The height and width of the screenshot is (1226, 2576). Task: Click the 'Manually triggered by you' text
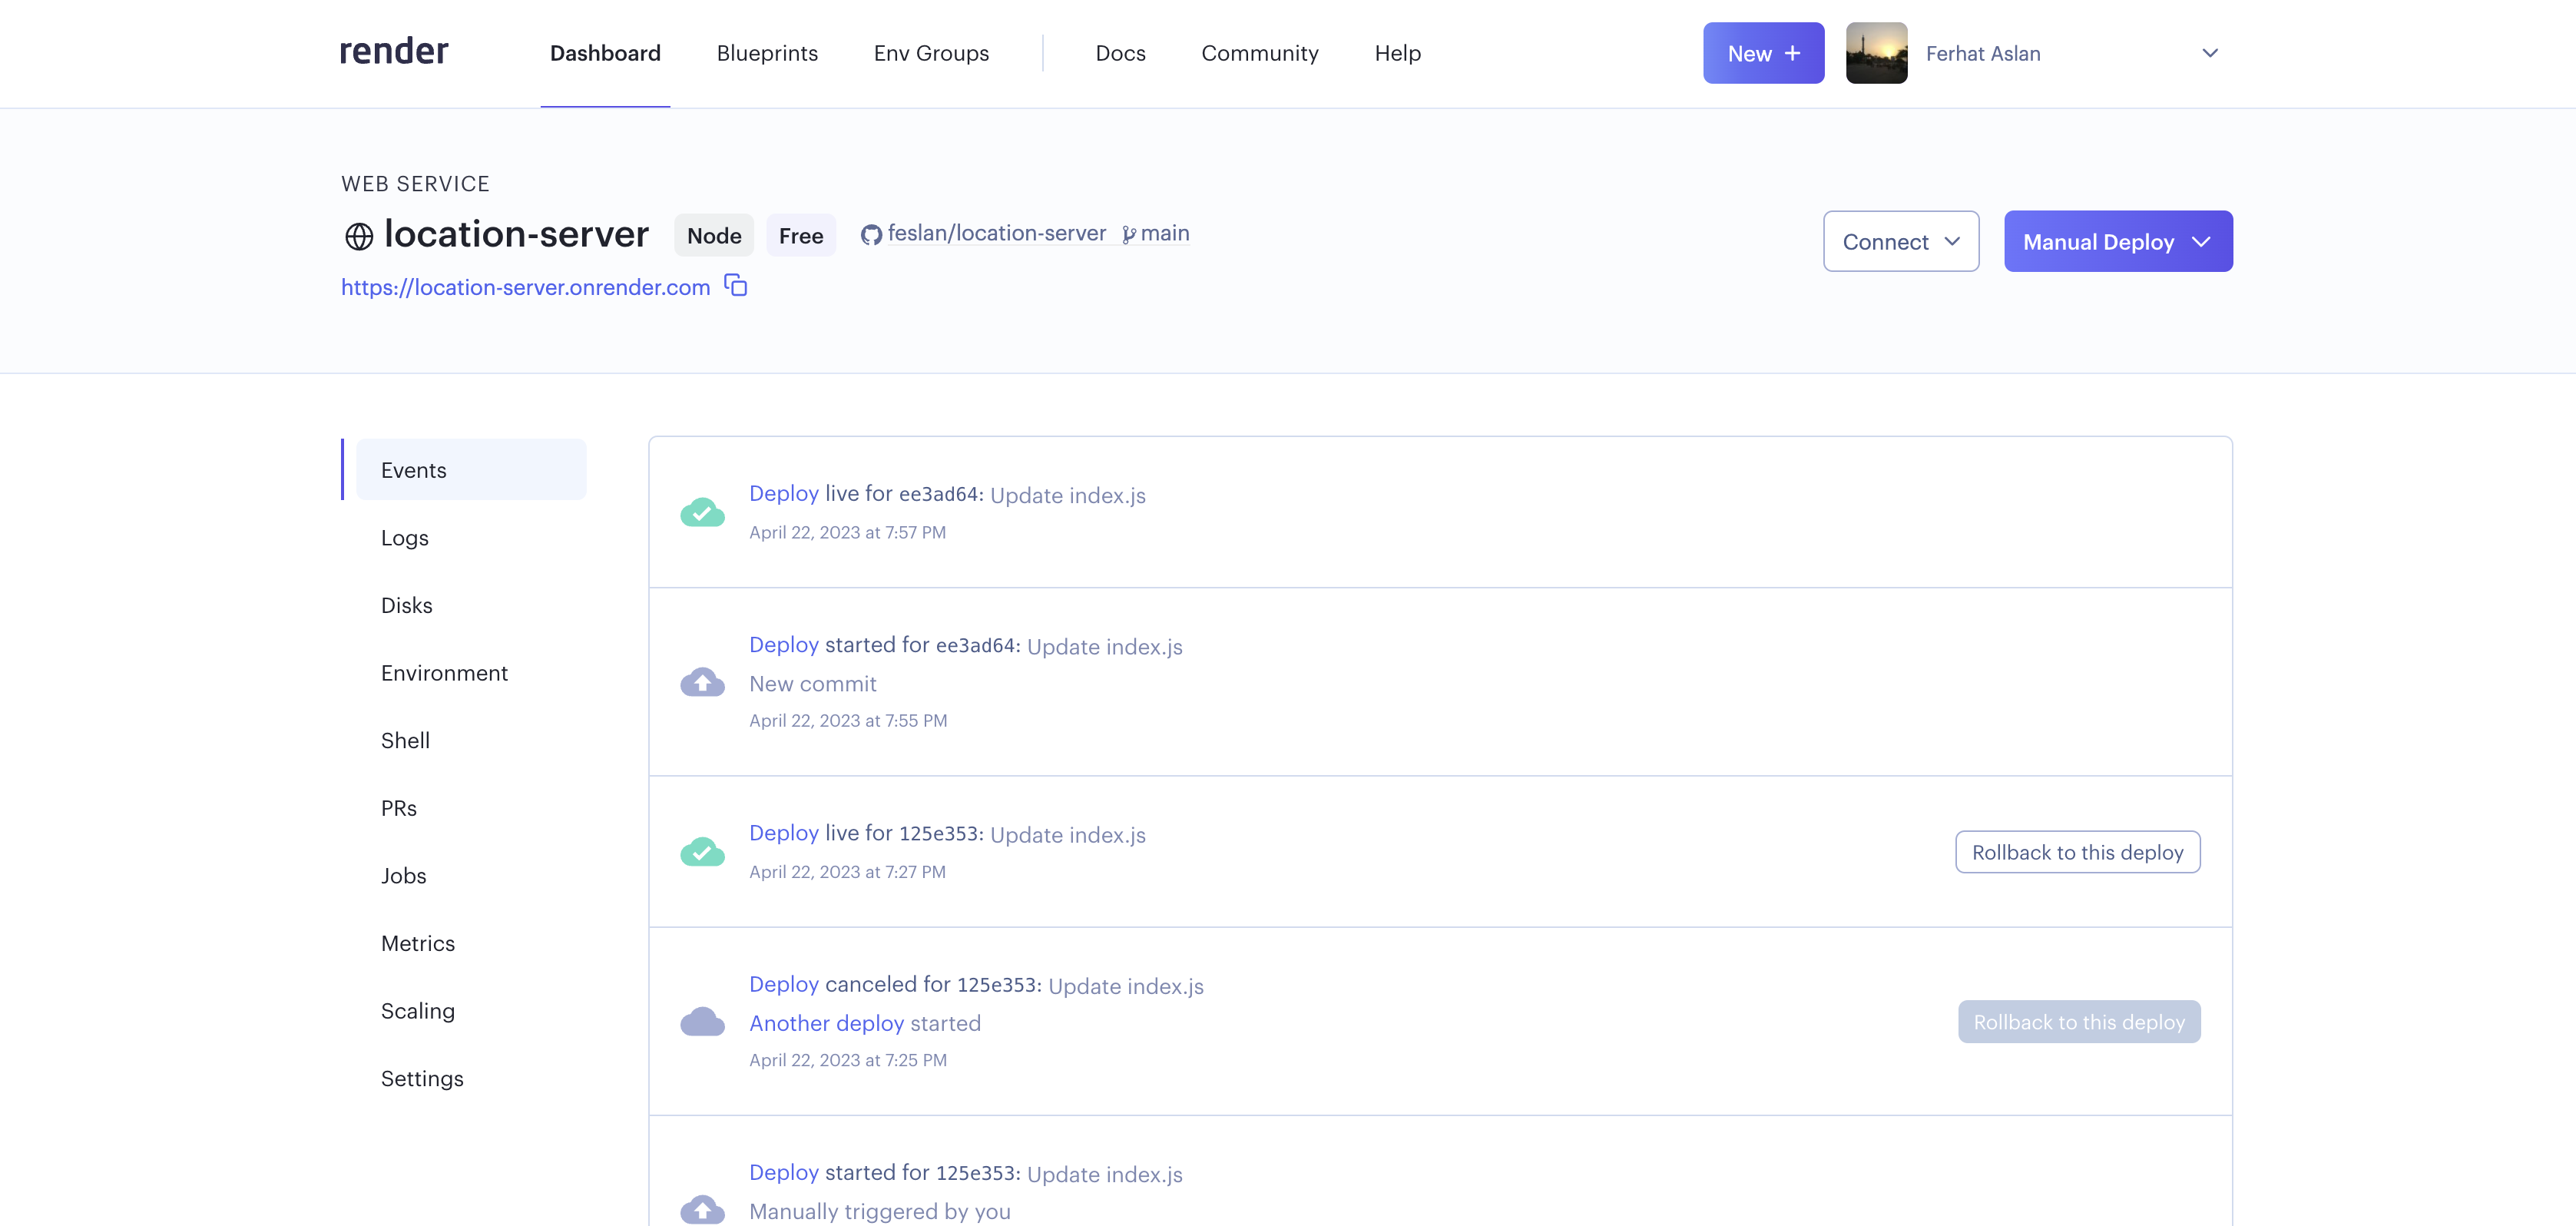(880, 1211)
